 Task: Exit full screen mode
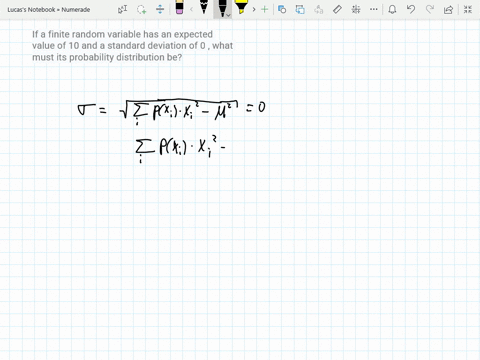pyautogui.click(x=468, y=9)
